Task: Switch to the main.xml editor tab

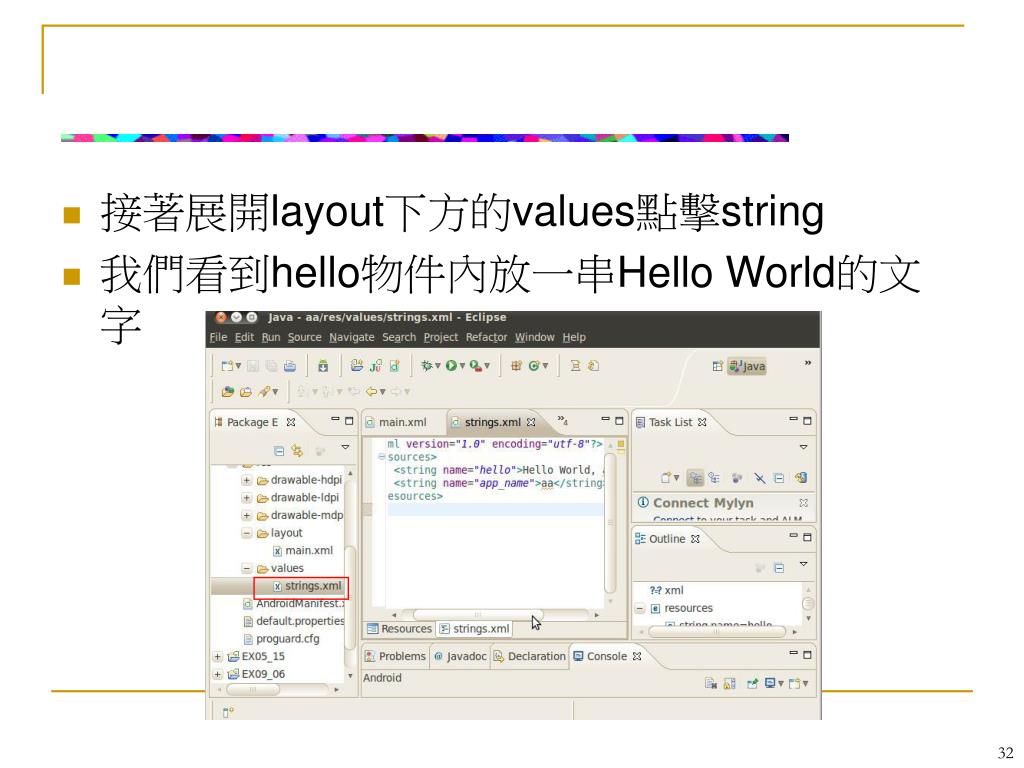Action: pyautogui.click(x=396, y=422)
